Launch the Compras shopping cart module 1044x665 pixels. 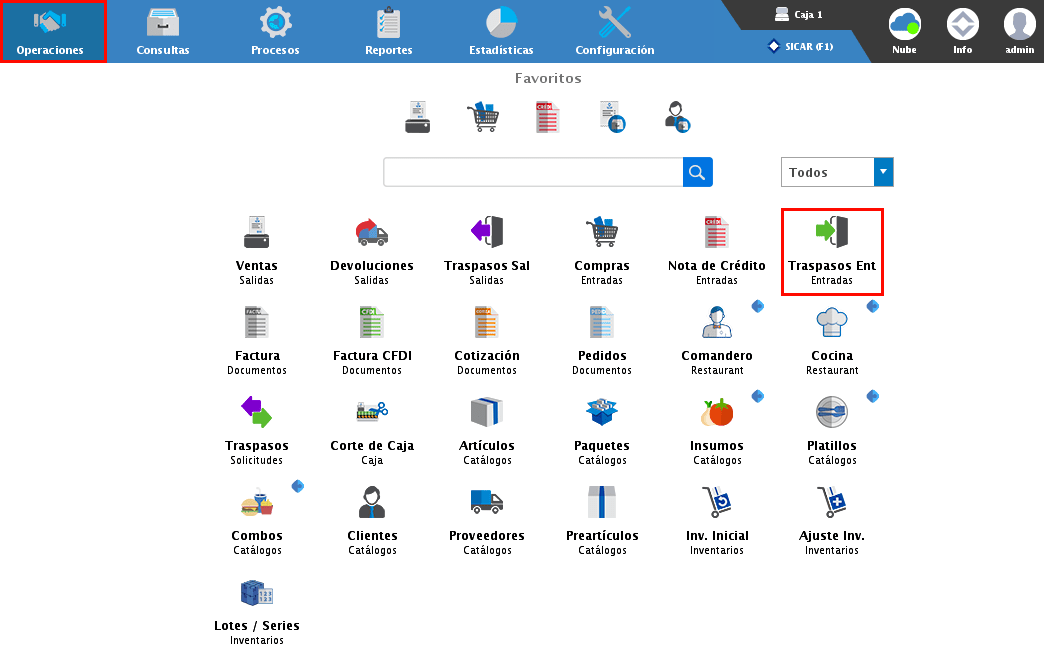pyautogui.click(x=602, y=233)
